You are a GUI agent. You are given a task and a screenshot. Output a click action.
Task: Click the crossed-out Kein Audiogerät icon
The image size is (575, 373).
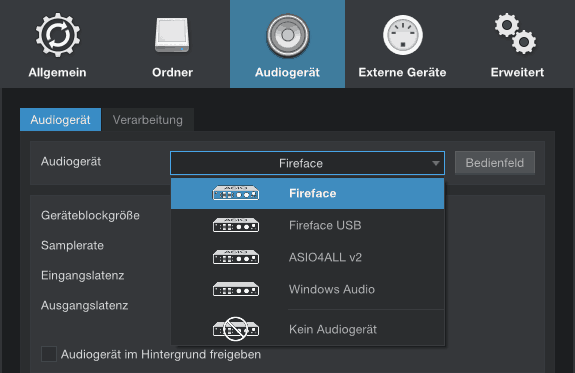236,329
